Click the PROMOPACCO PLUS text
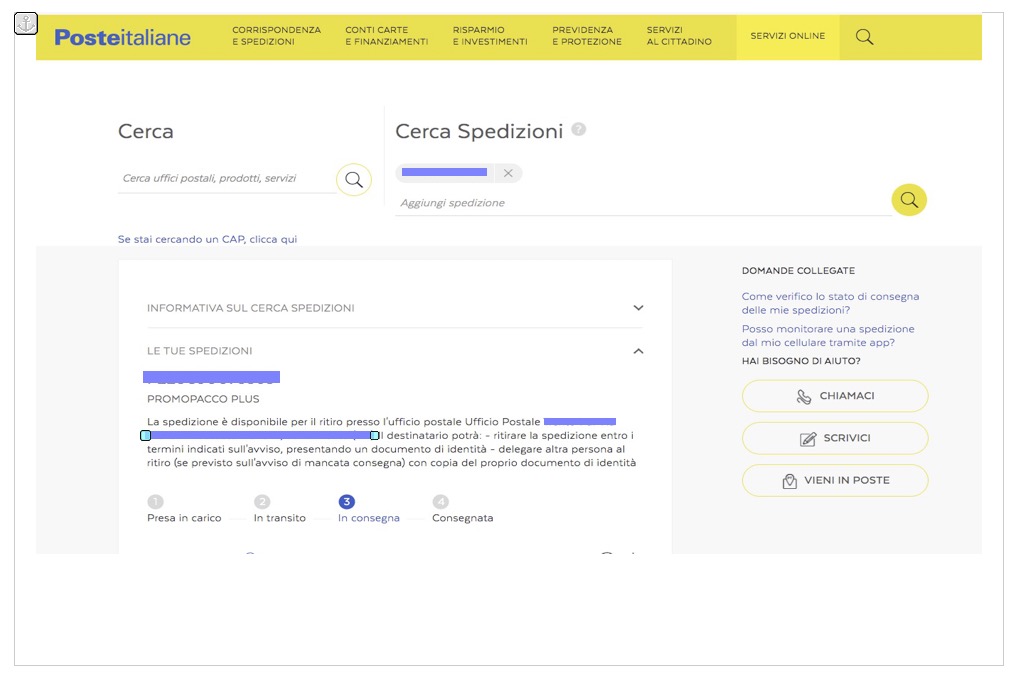Screen dimensions: 1028x679 coord(203,398)
